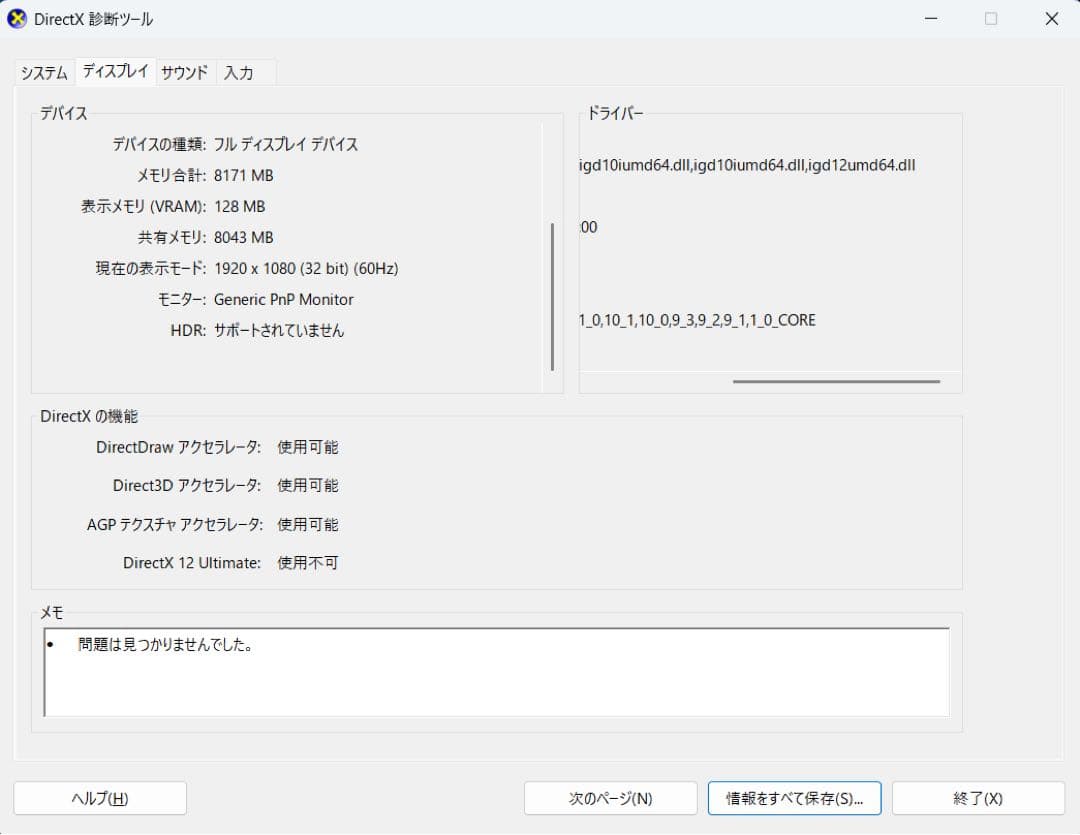Select the ディスプレイ tab

[x=114, y=71]
